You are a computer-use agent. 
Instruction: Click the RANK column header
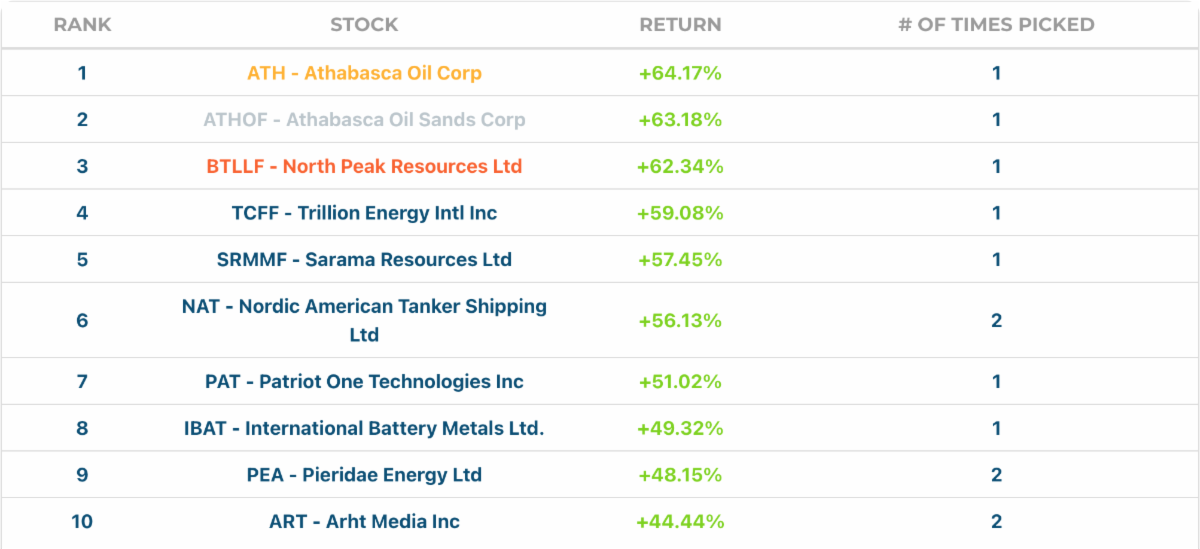click(x=82, y=25)
